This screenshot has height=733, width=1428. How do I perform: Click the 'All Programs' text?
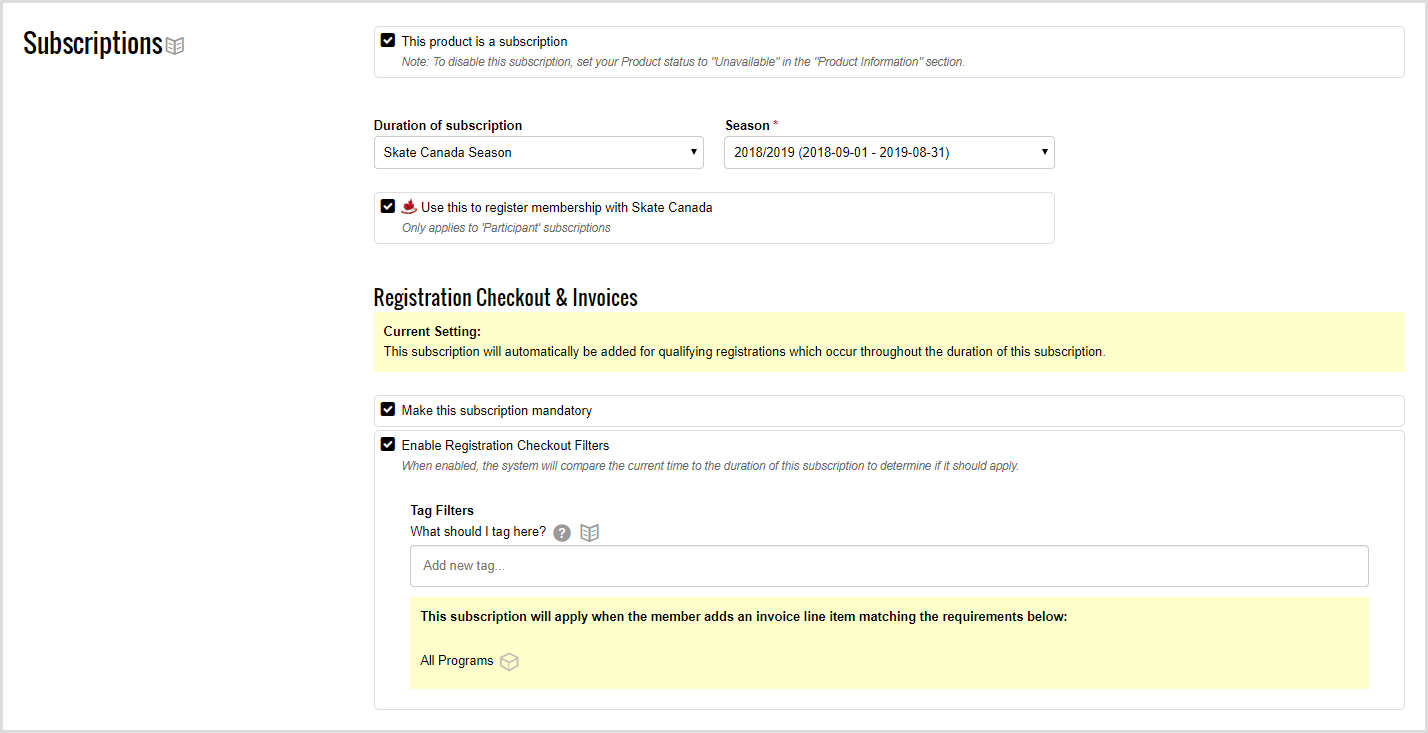tap(457, 661)
